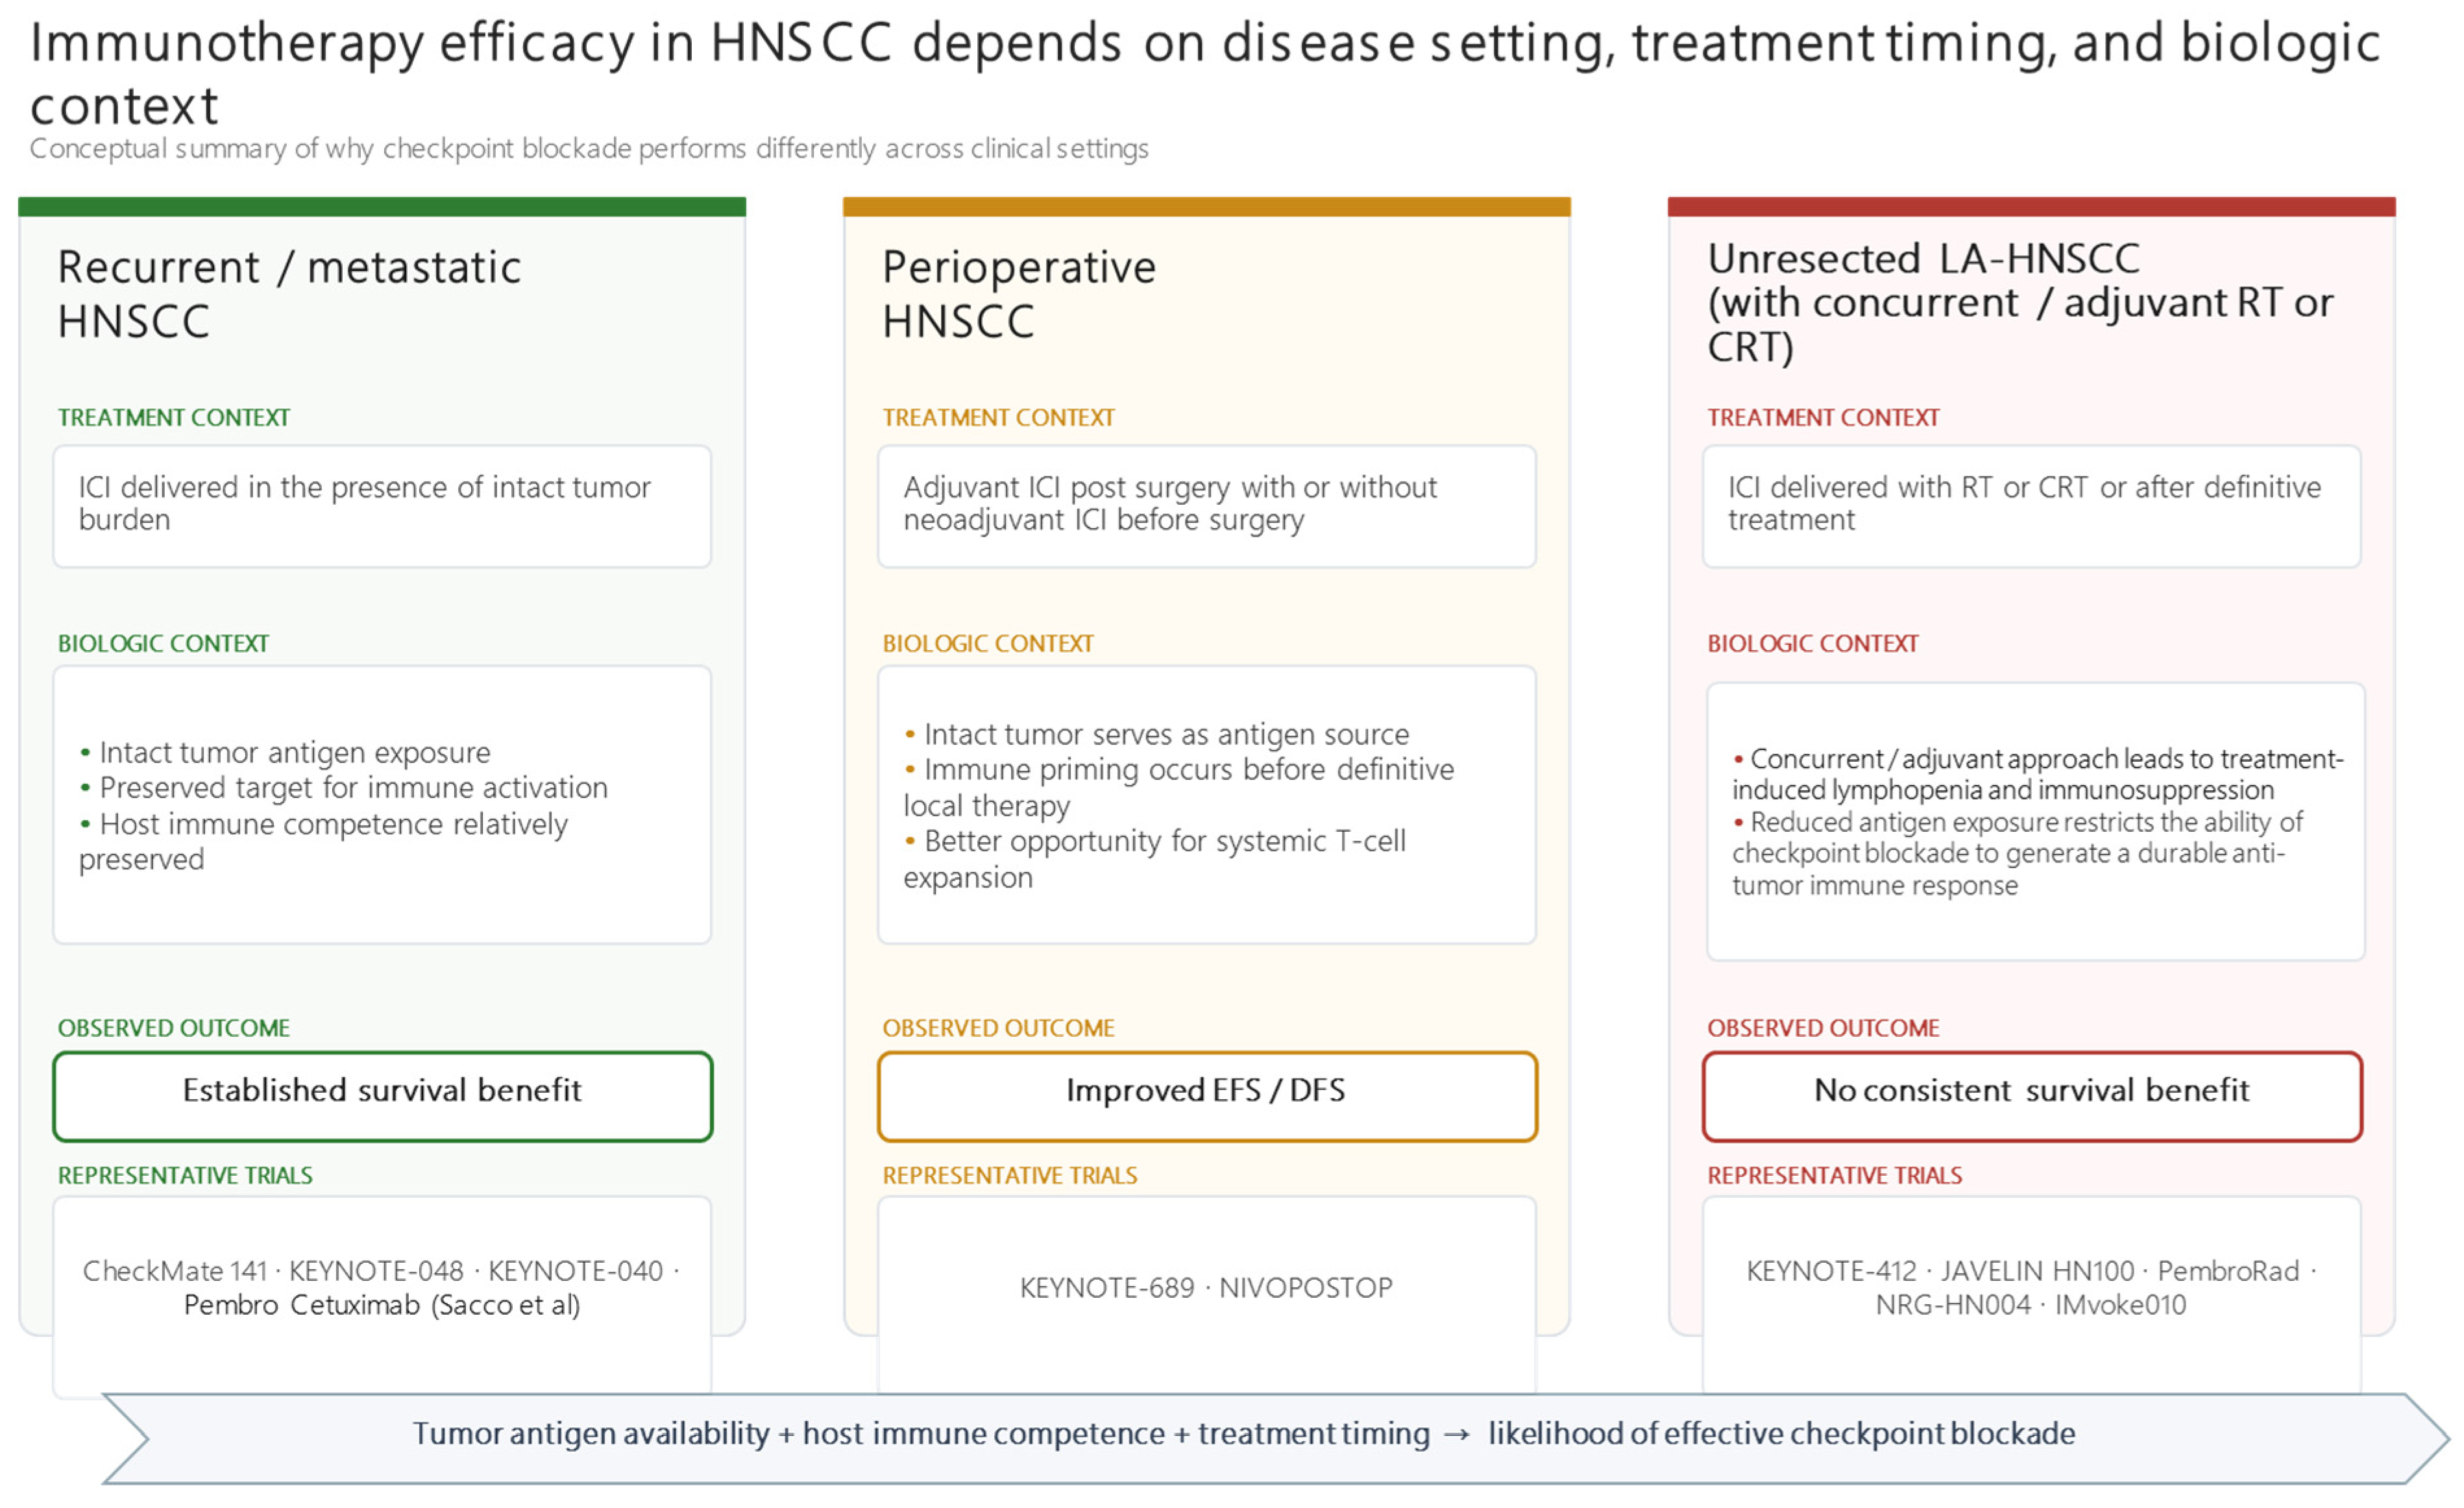Select the treatment-induced lymphopenia bullet box
The image size is (2464, 1508).
coord(2036,822)
